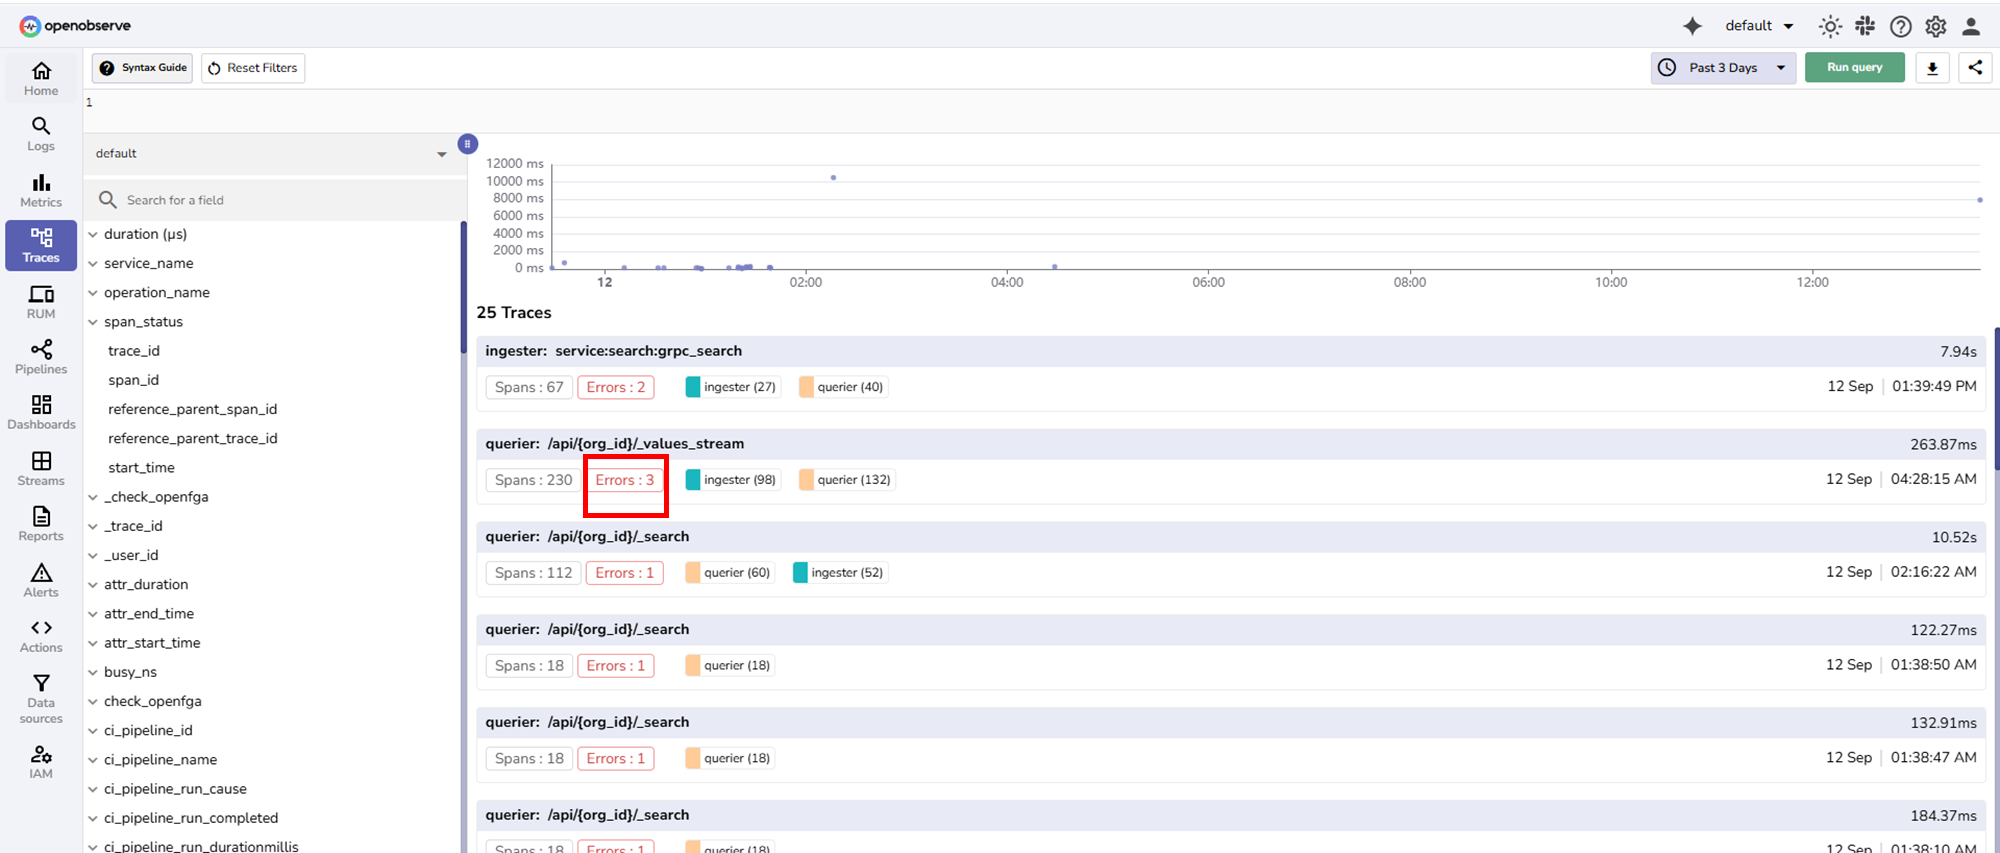The image size is (2000, 853).
Task: Open the default stream selector dropdown
Action: 270,154
